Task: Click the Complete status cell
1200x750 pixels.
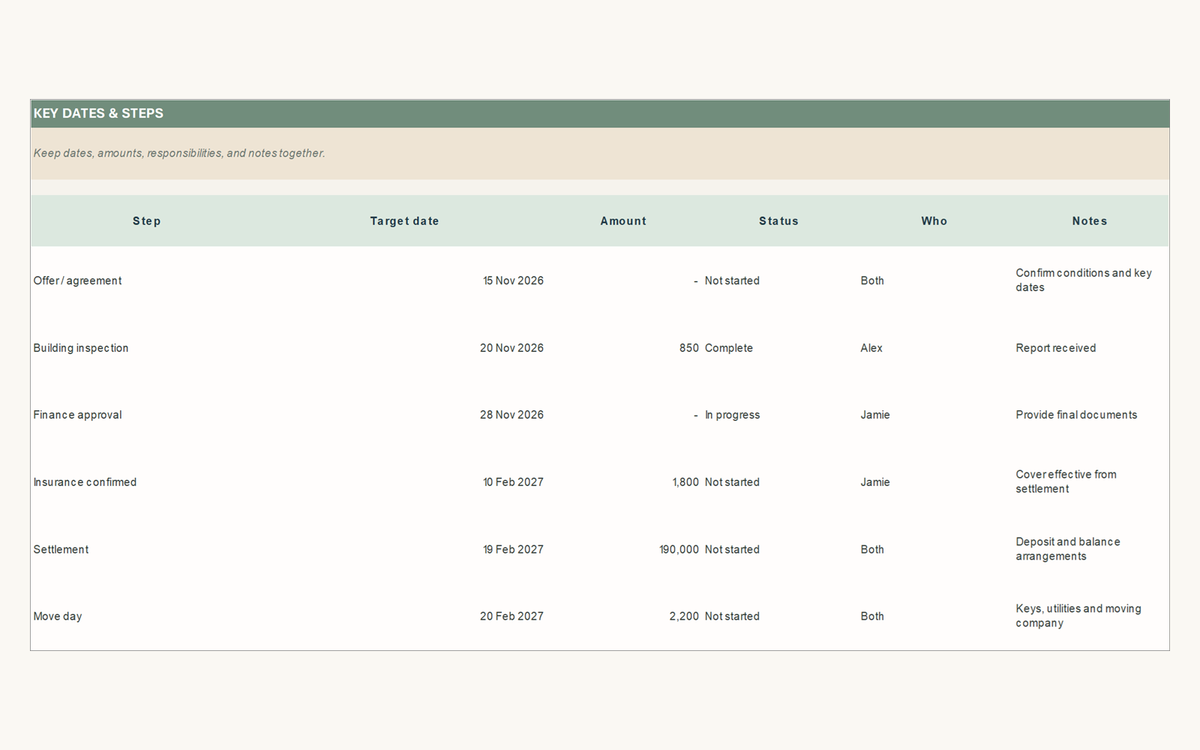Action: [x=729, y=348]
